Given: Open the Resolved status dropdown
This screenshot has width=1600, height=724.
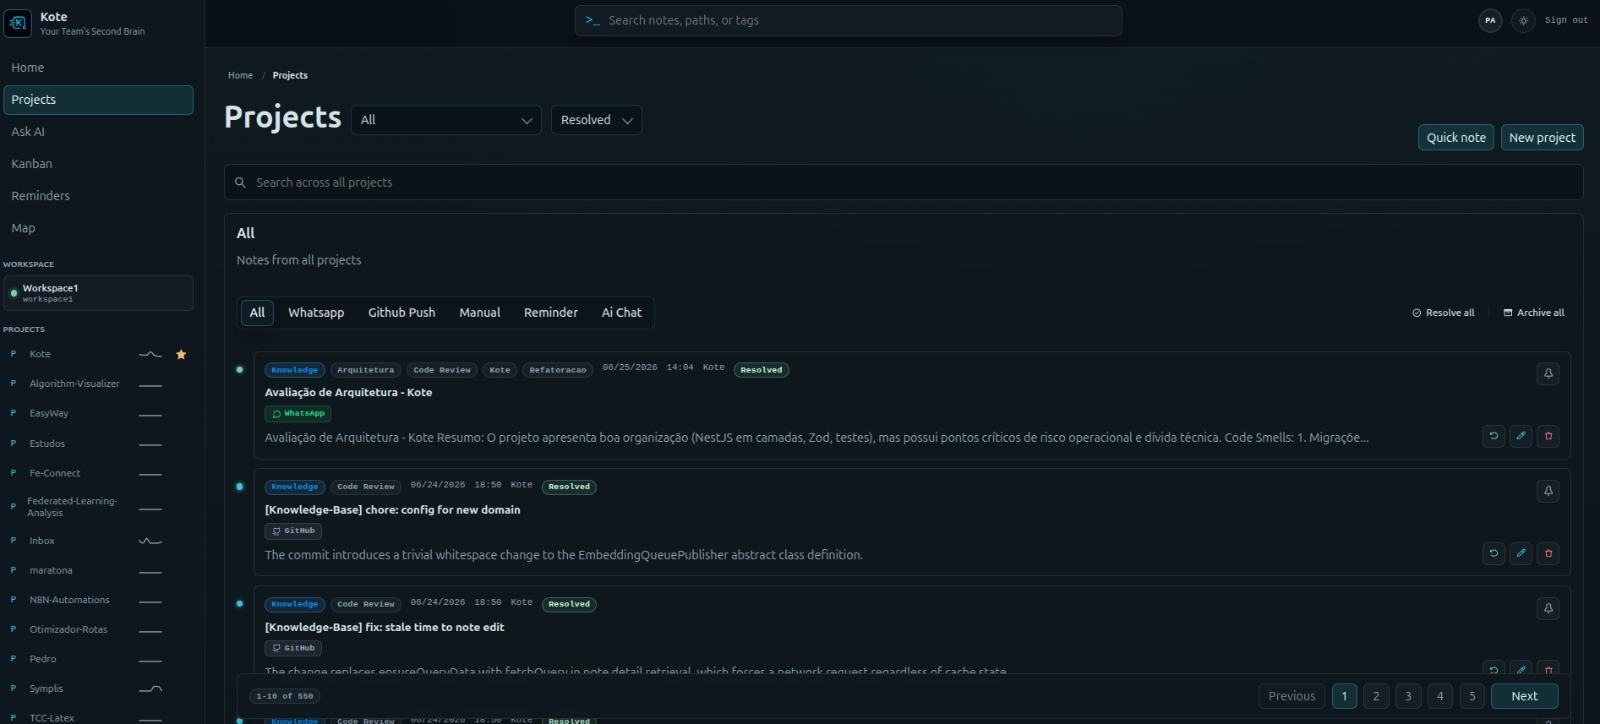Looking at the screenshot, I should click(596, 120).
